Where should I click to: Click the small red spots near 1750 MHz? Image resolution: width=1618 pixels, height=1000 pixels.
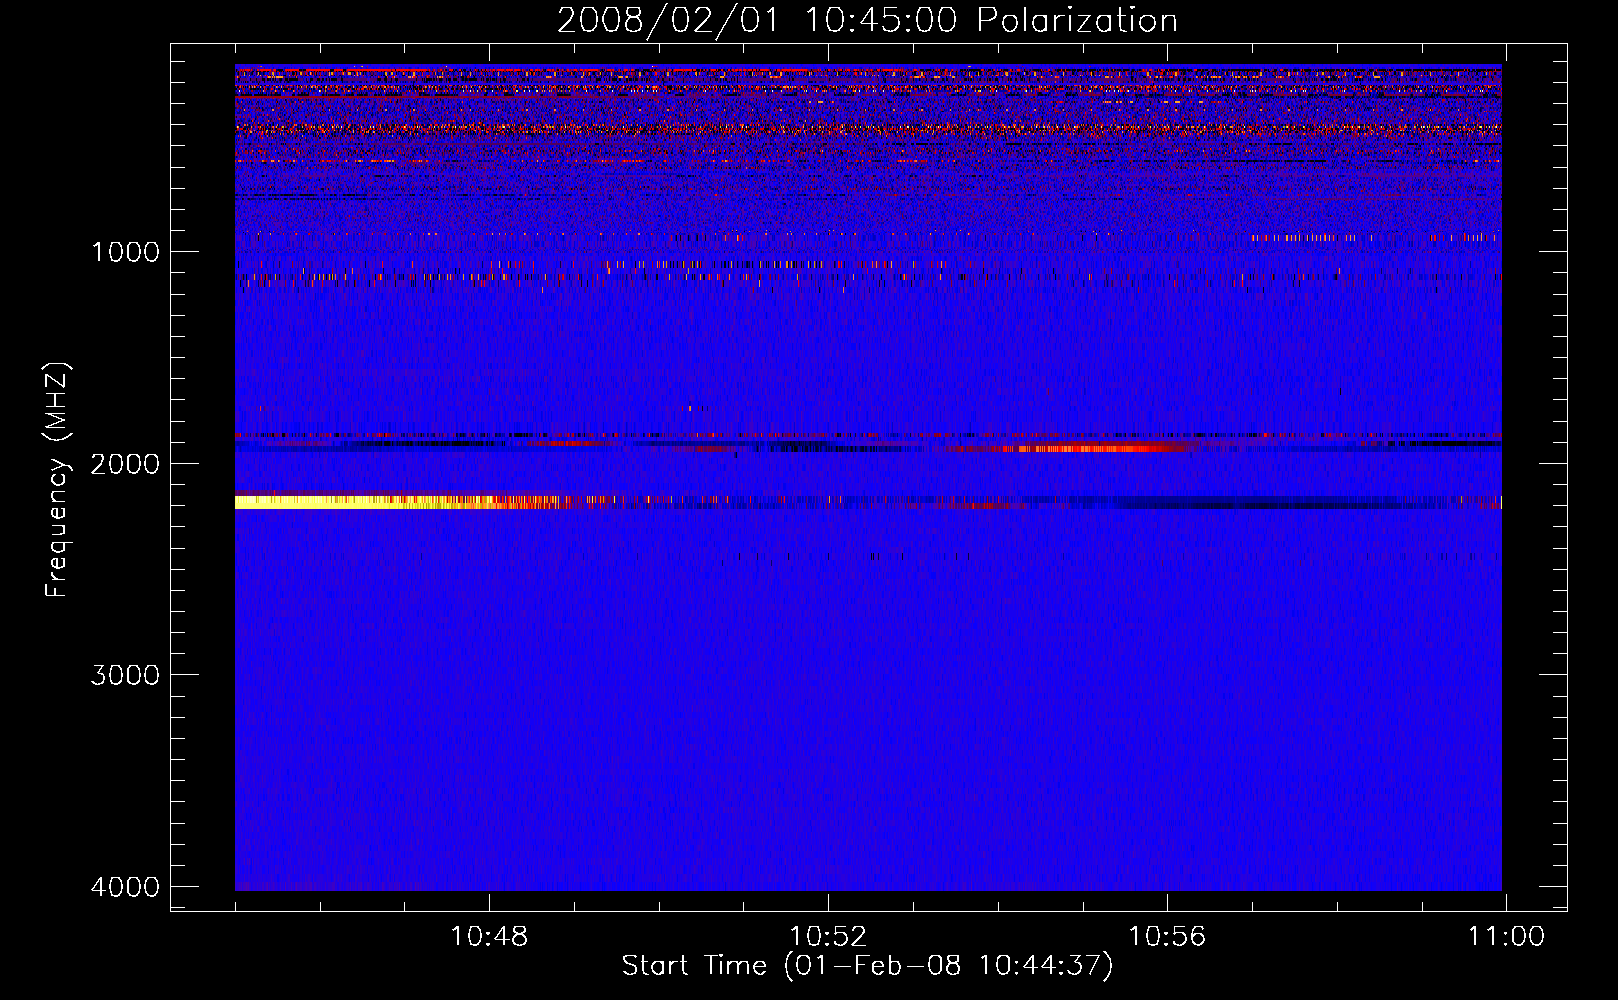click(693, 408)
